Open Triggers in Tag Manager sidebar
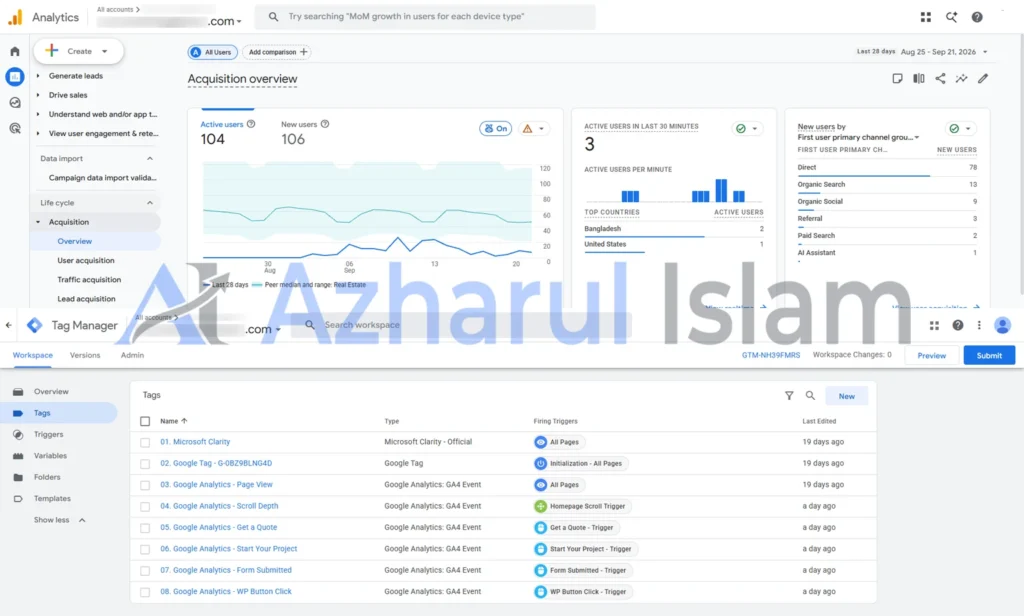The image size is (1024, 616). point(49,434)
